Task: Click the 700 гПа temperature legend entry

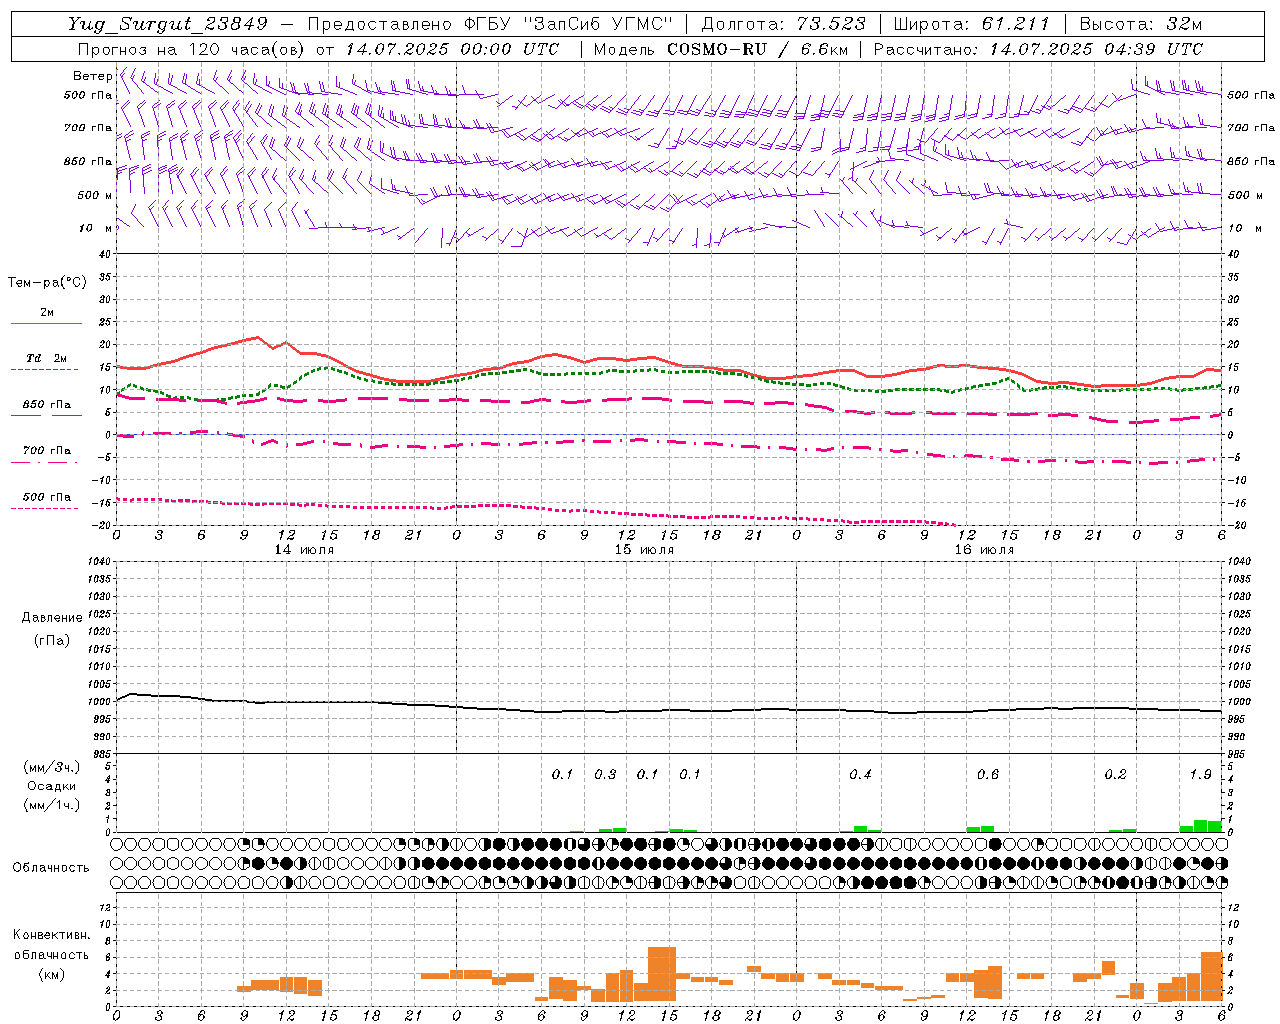Action: pyautogui.click(x=47, y=451)
